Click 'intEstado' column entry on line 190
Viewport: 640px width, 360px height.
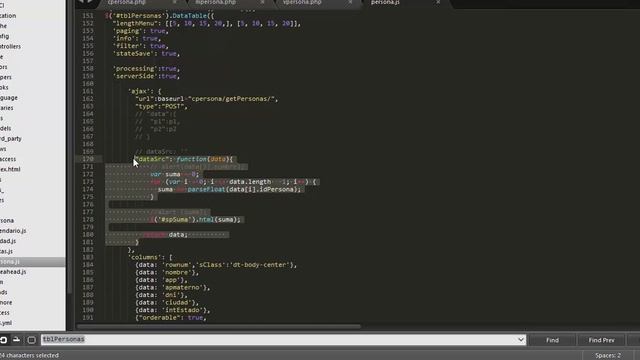(182, 310)
